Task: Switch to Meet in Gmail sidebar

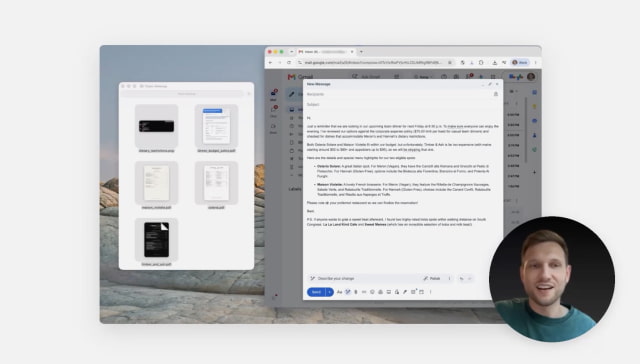Action: coord(273,128)
